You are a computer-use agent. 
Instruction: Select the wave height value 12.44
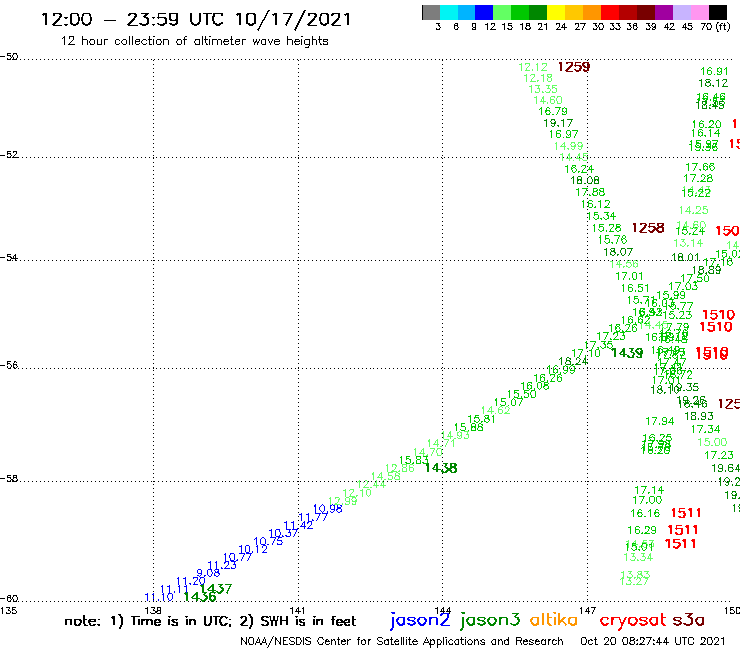point(371,484)
